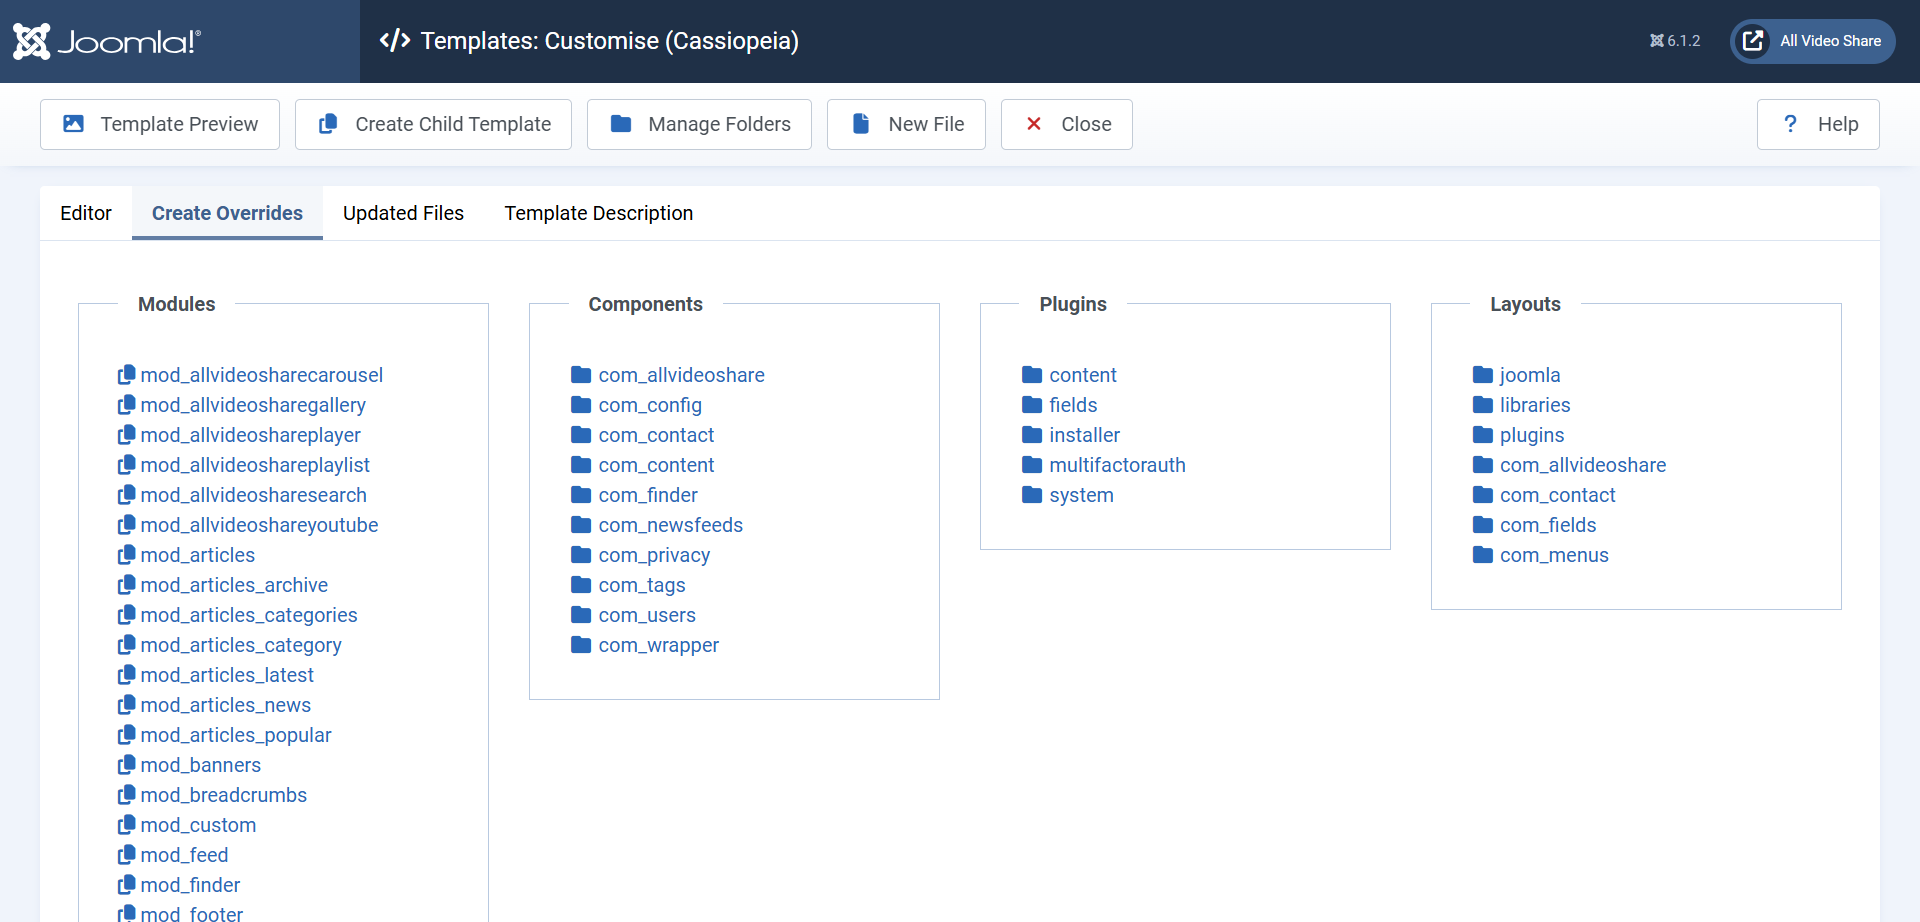The width and height of the screenshot is (1920, 922).
Task: Click the copy icon beside mod_feed
Action: [x=126, y=855]
